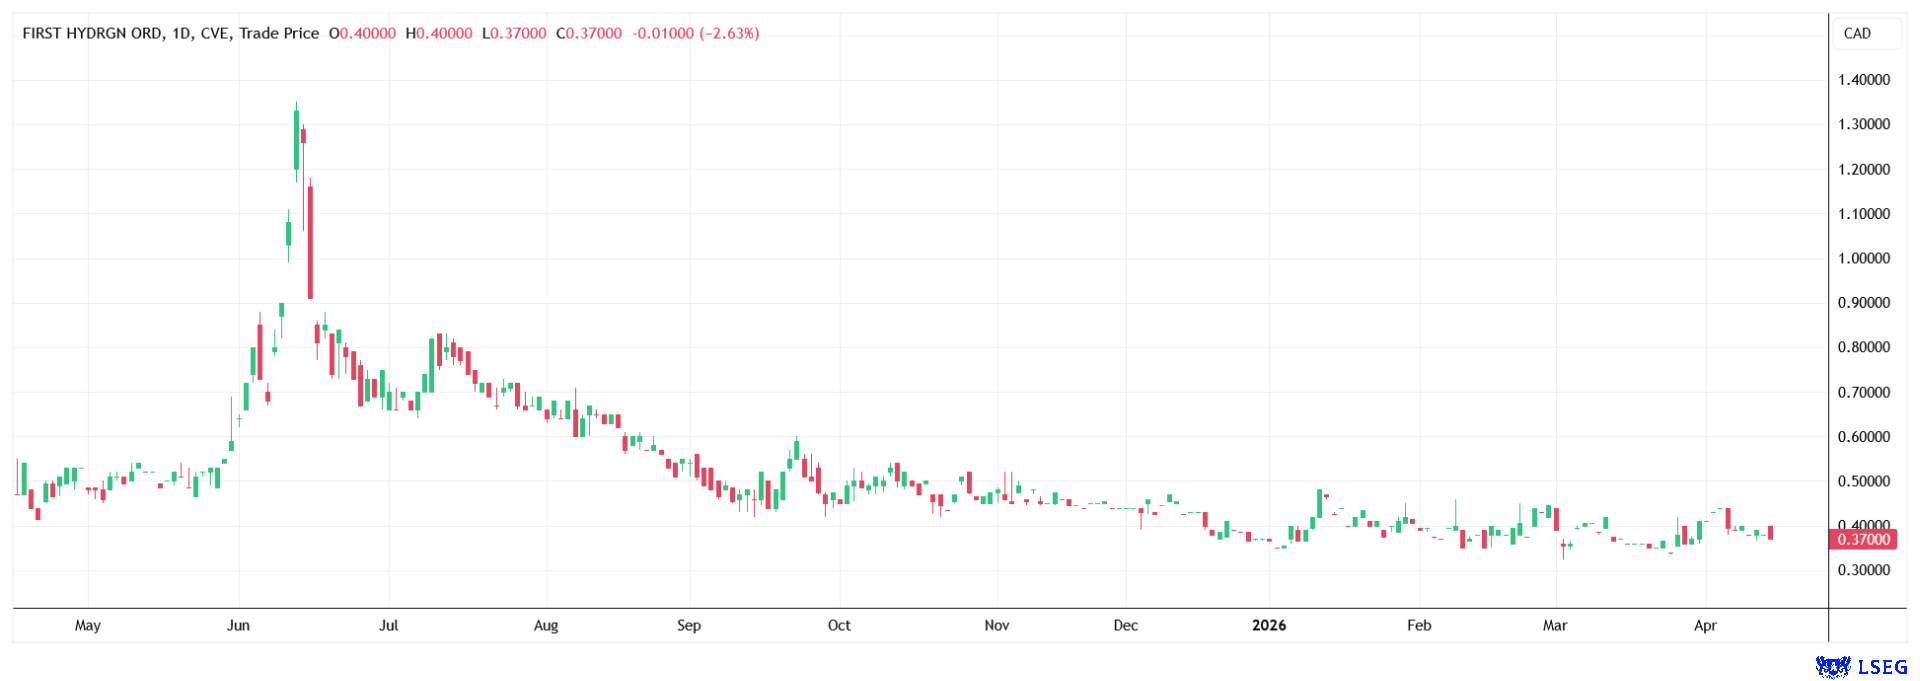Click the open price value O0.40000

pyautogui.click(x=362, y=33)
